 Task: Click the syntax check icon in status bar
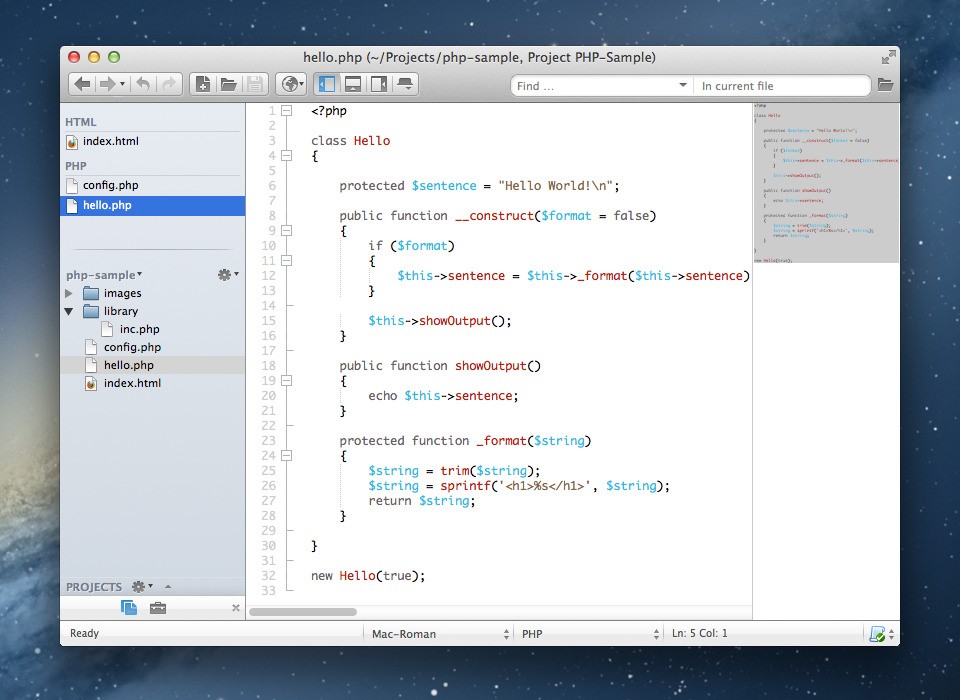click(877, 634)
